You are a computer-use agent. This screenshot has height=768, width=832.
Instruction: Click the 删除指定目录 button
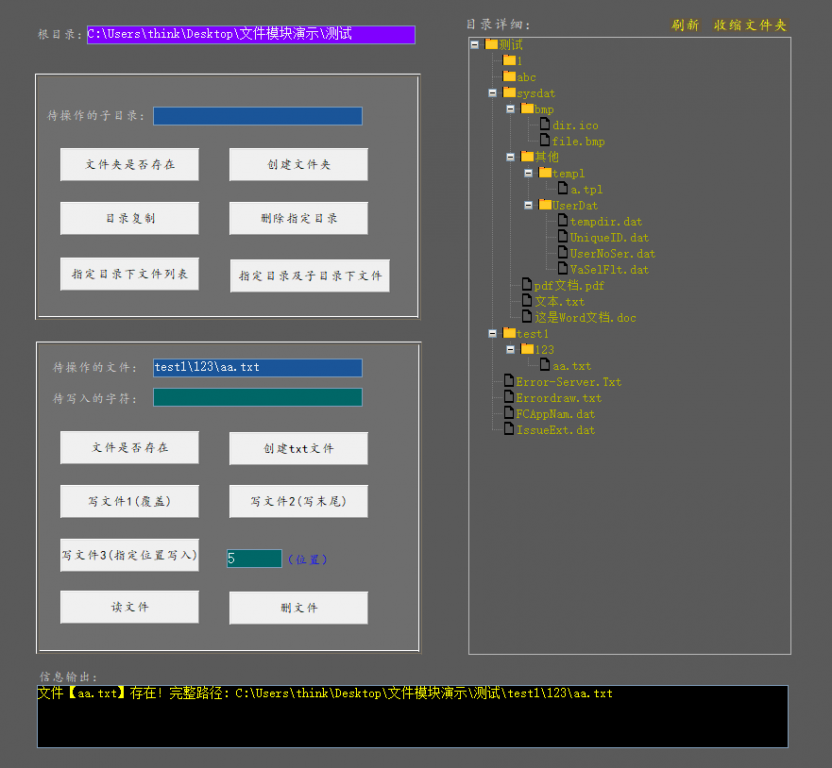pyautogui.click(x=298, y=218)
